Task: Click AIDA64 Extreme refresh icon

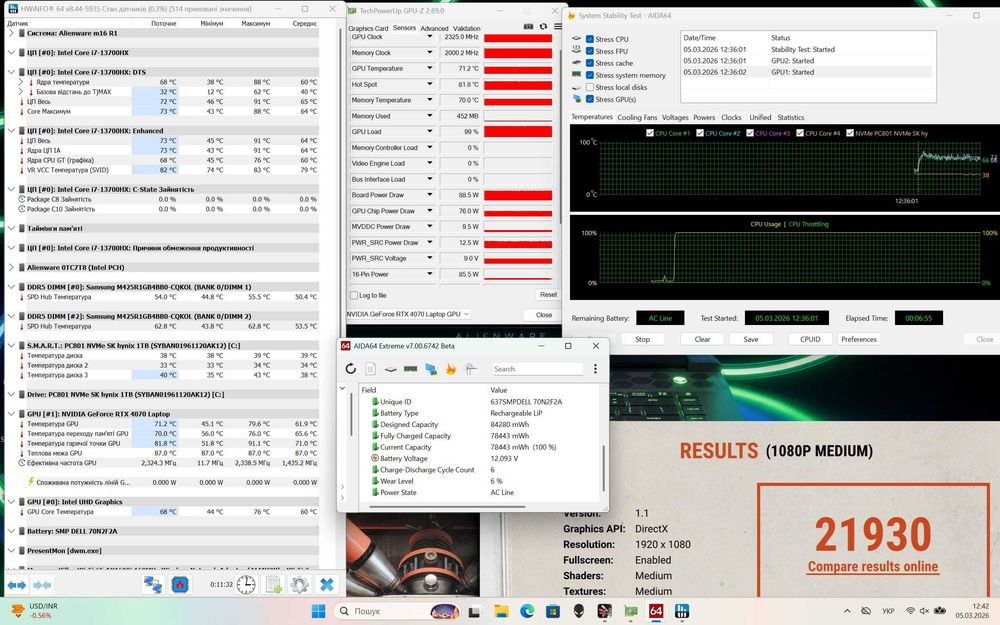Action: point(351,369)
